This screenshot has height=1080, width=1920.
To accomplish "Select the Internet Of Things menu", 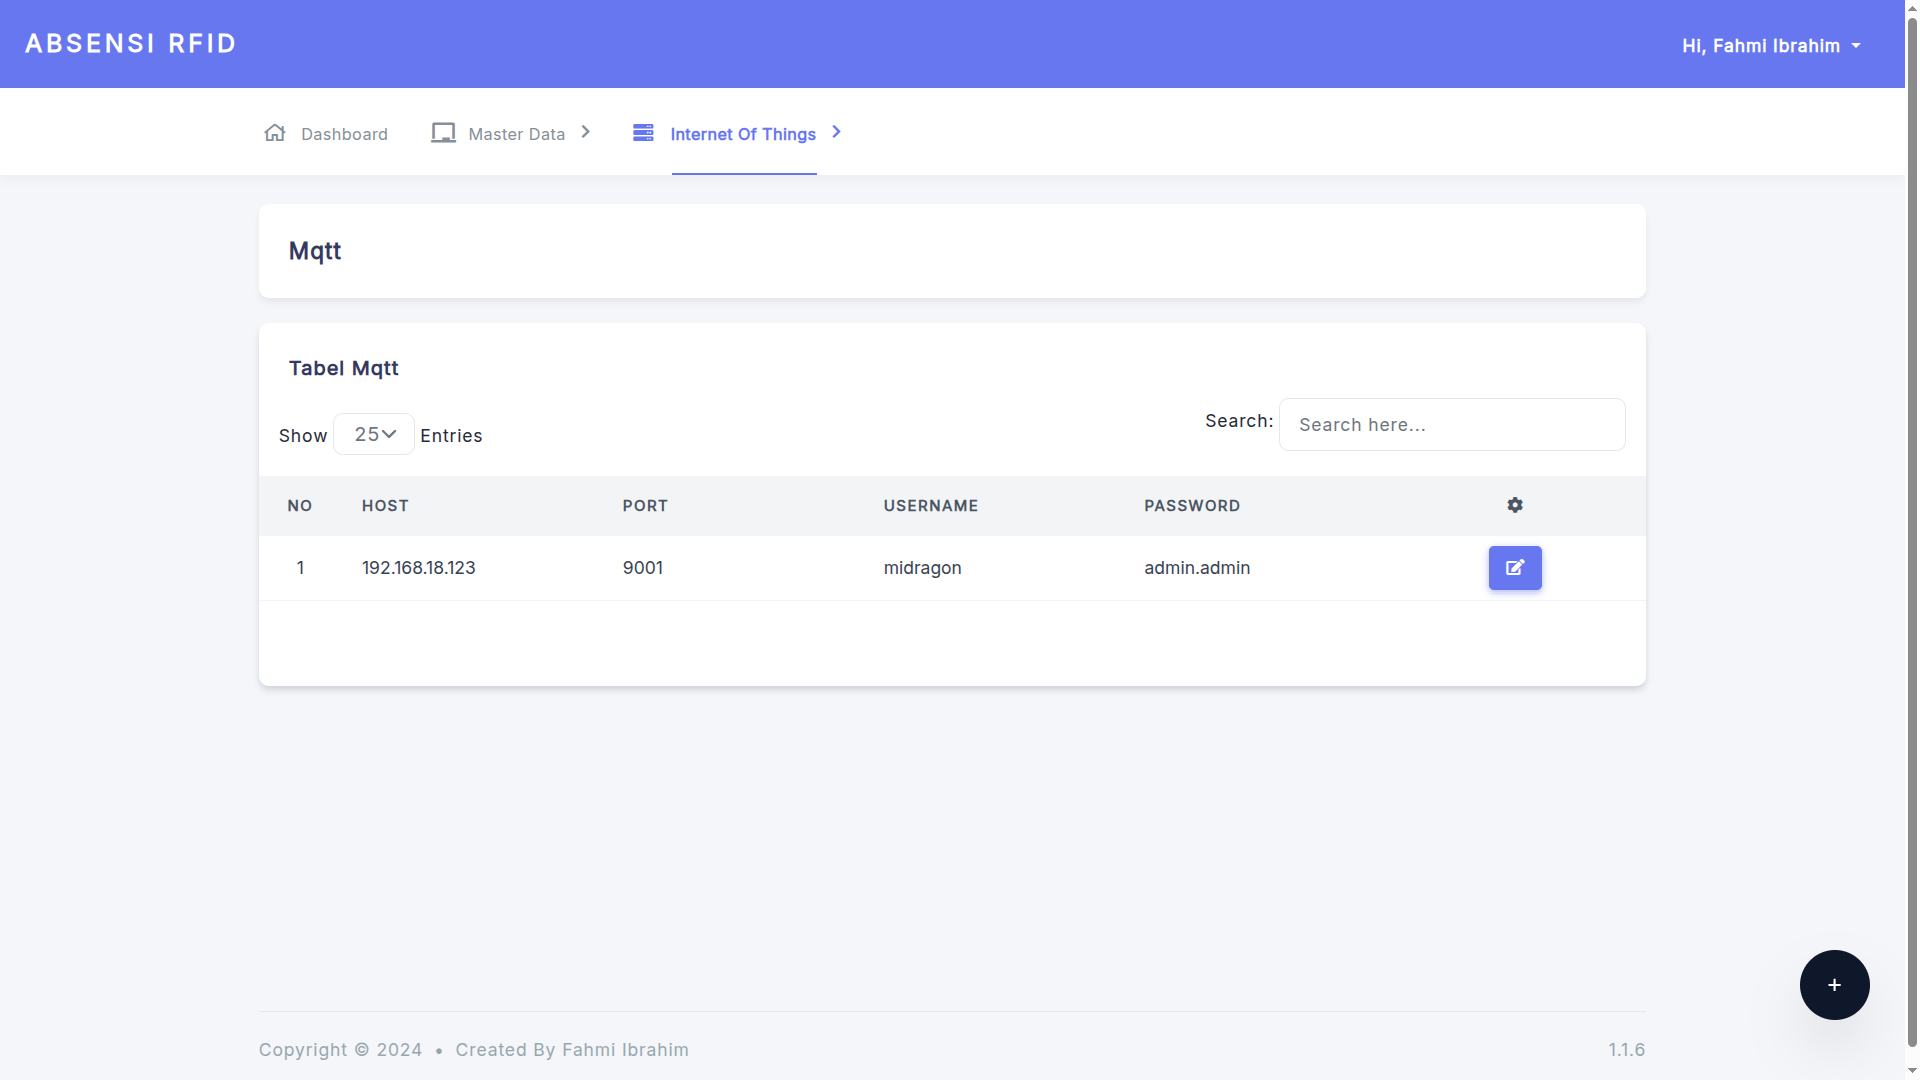I will (x=742, y=134).
